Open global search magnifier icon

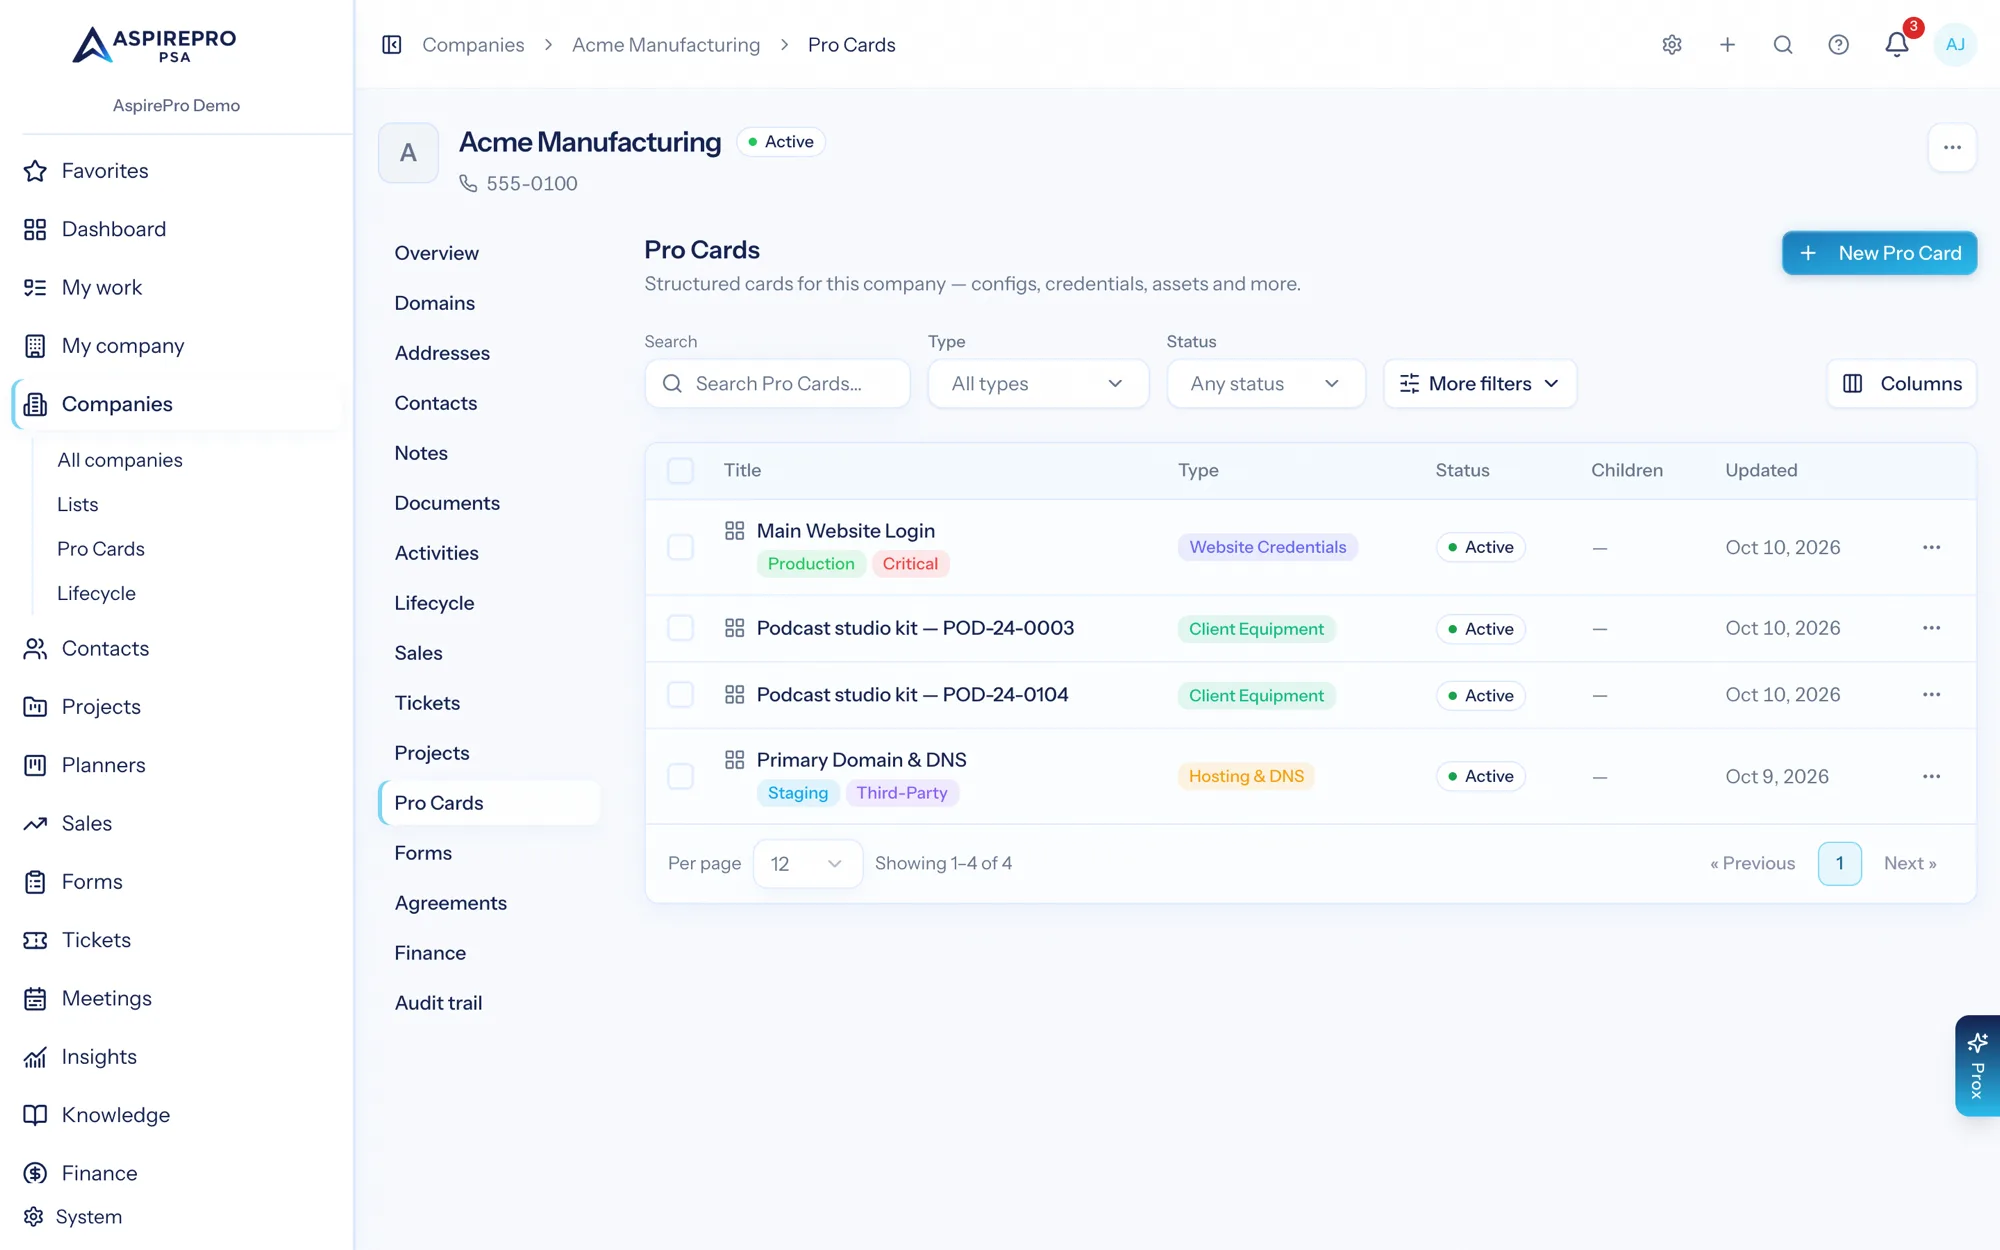click(x=1783, y=45)
